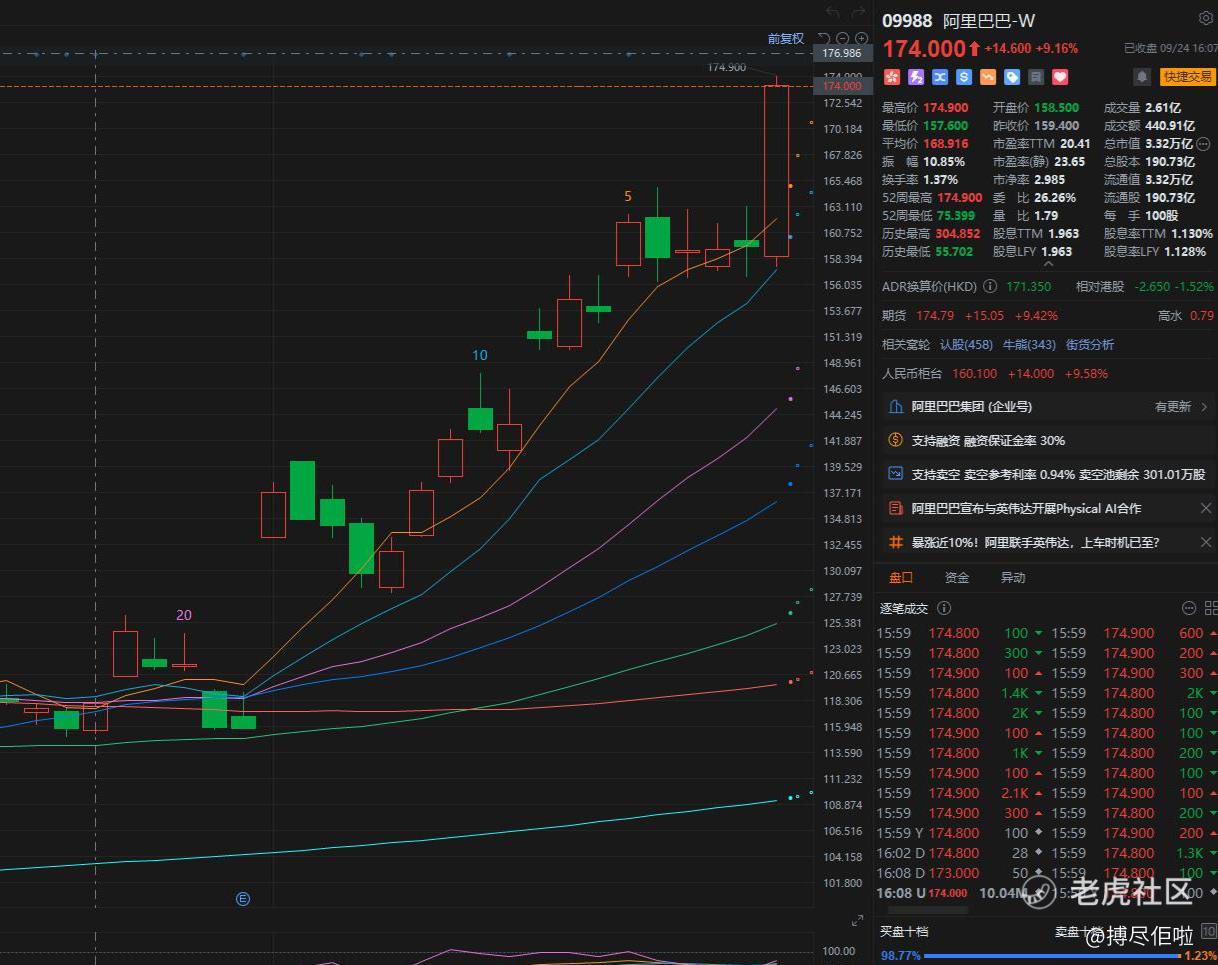This screenshot has width=1218, height=965.
Task: Click the E earnings marker on the chart
Action: pyautogui.click(x=242, y=898)
